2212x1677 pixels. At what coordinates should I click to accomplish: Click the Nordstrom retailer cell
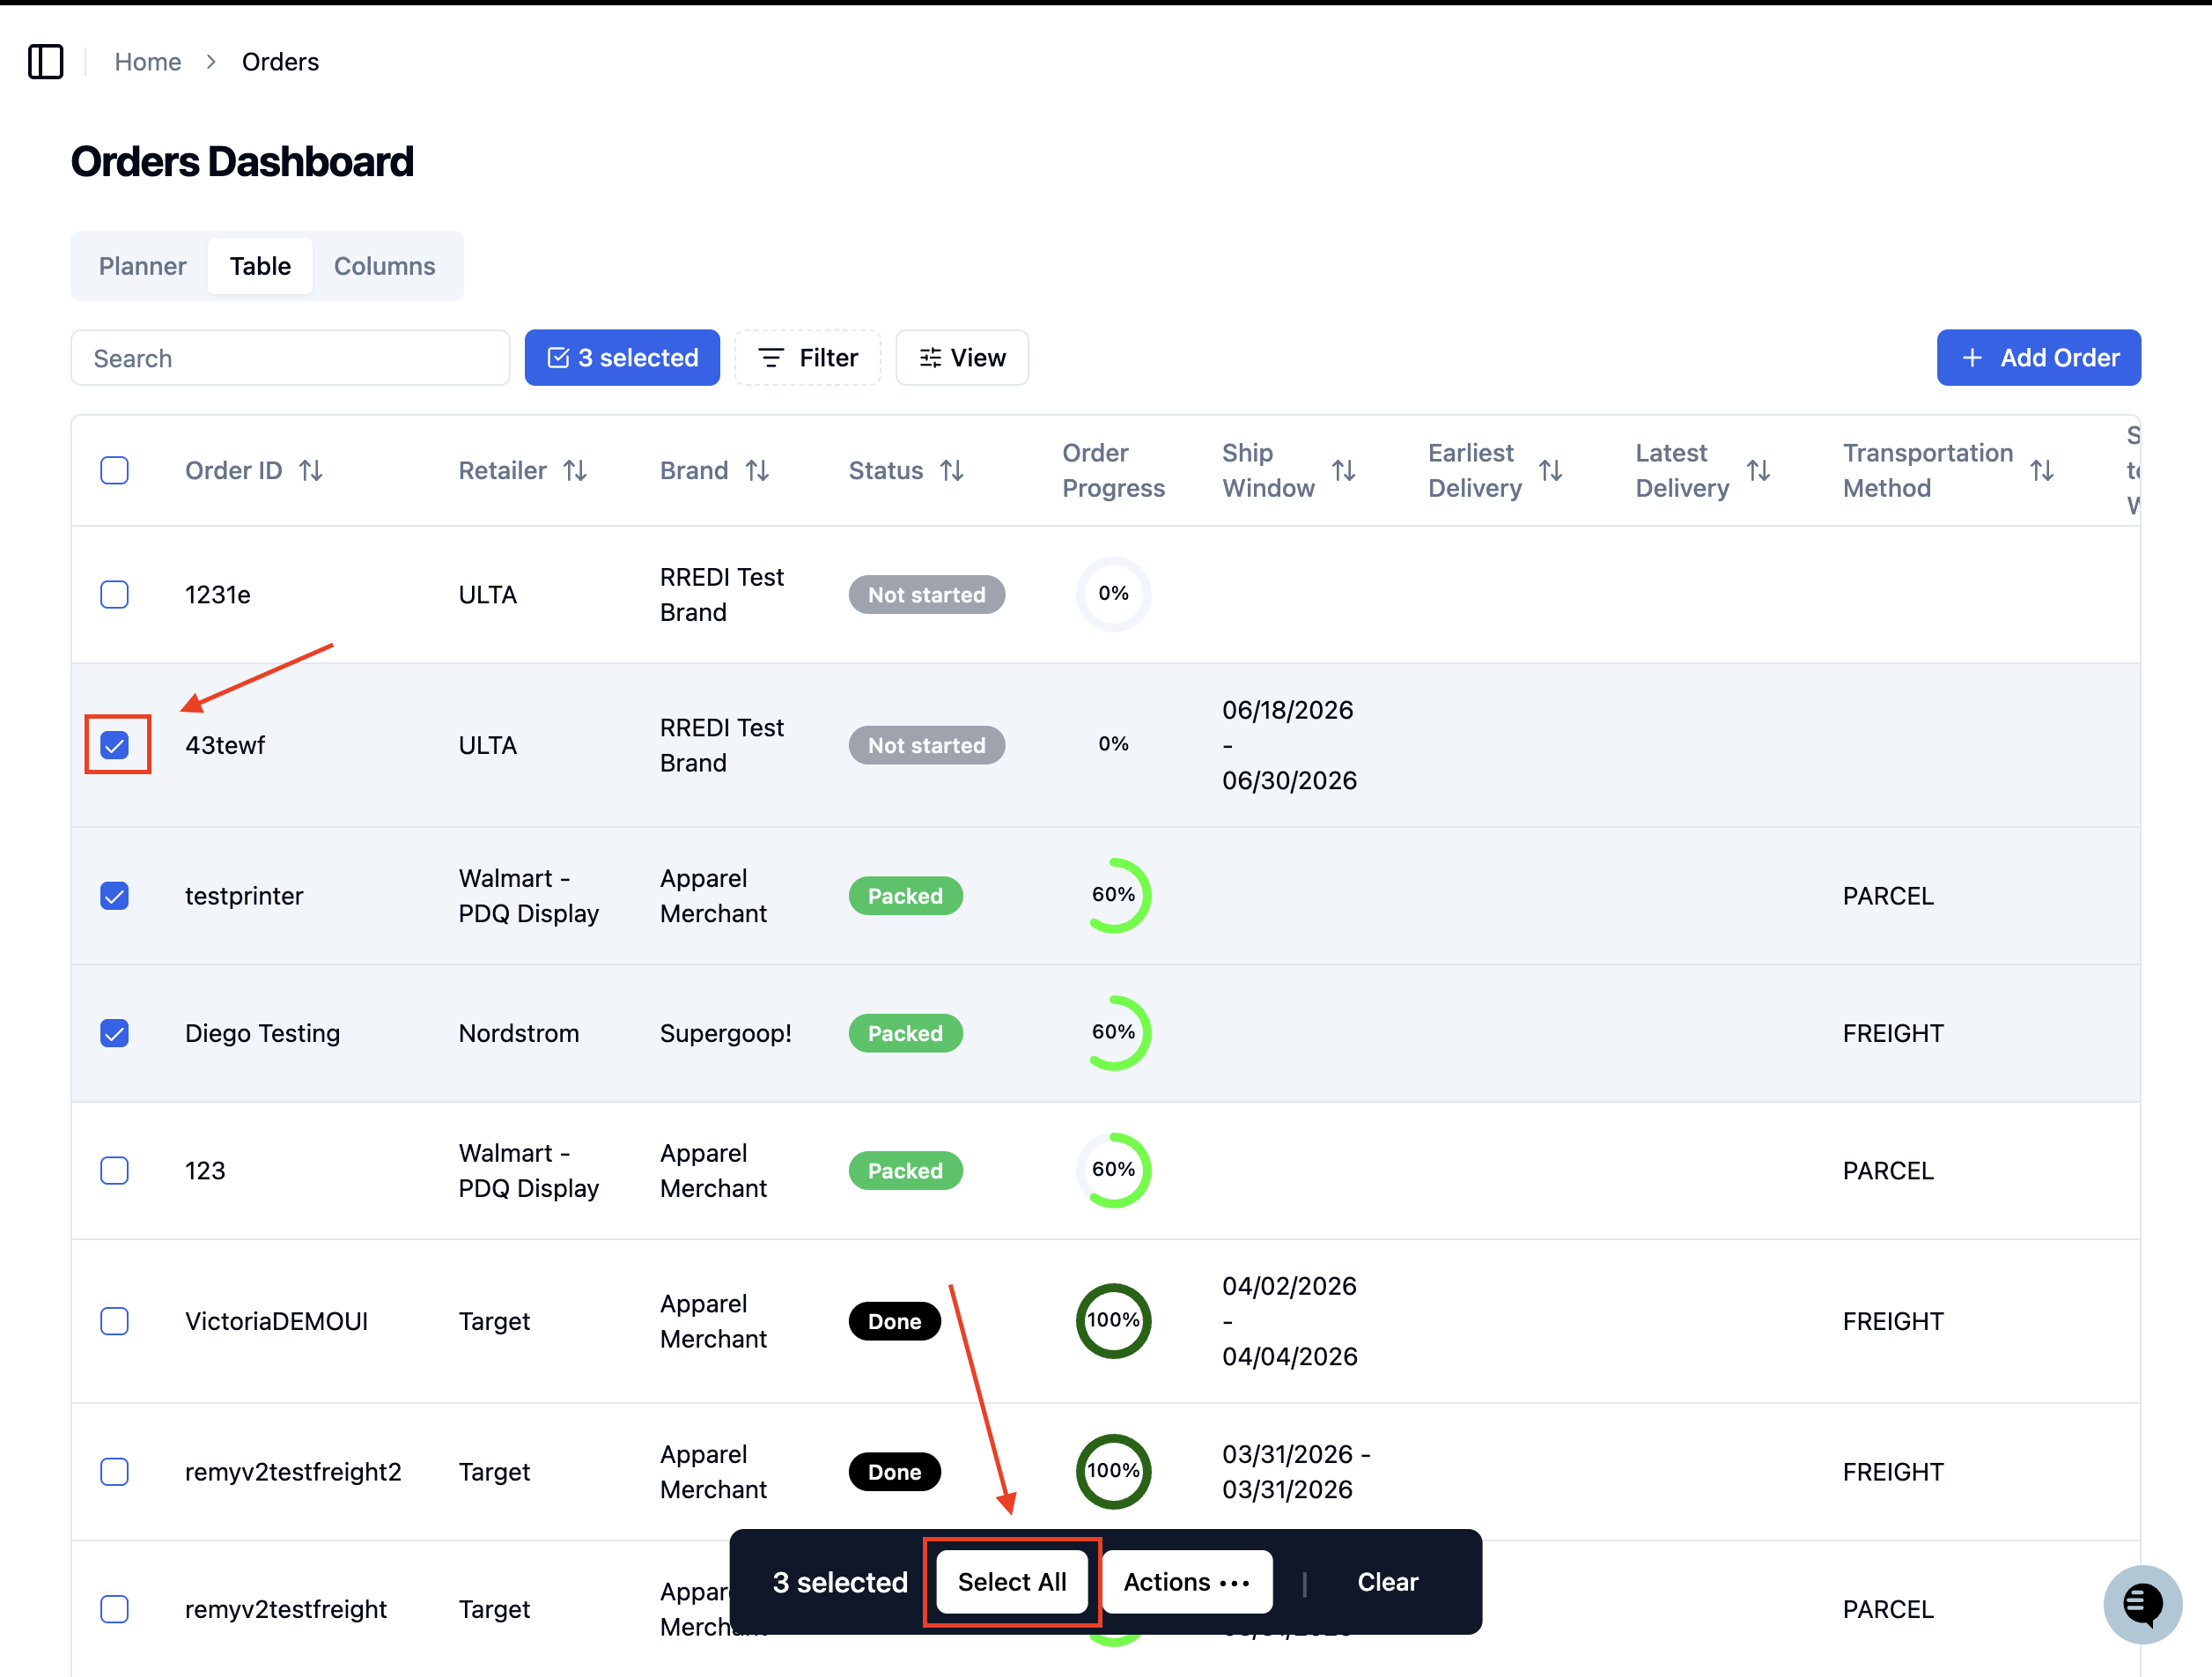(518, 1033)
